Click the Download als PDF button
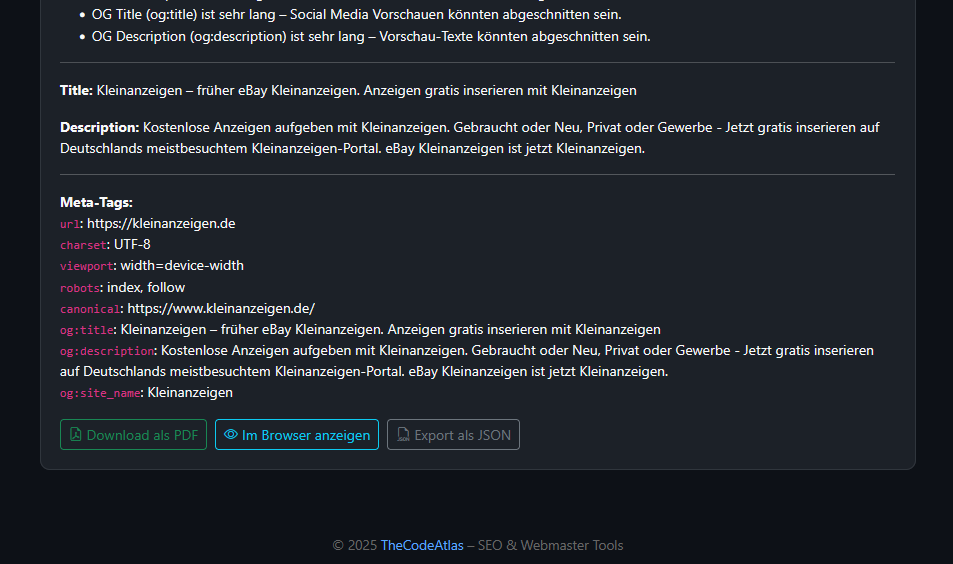 (133, 435)
